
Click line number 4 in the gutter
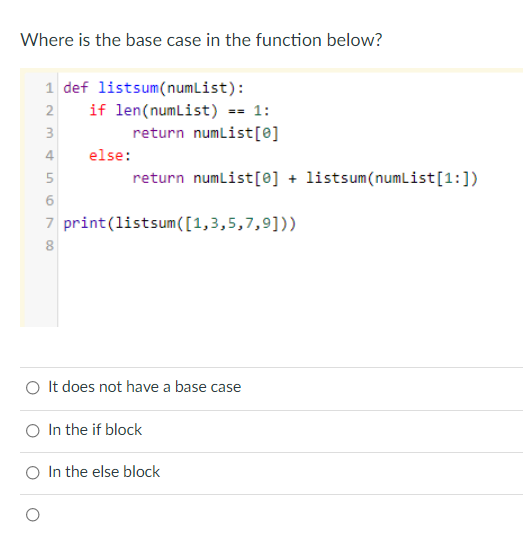coord(50,155)
